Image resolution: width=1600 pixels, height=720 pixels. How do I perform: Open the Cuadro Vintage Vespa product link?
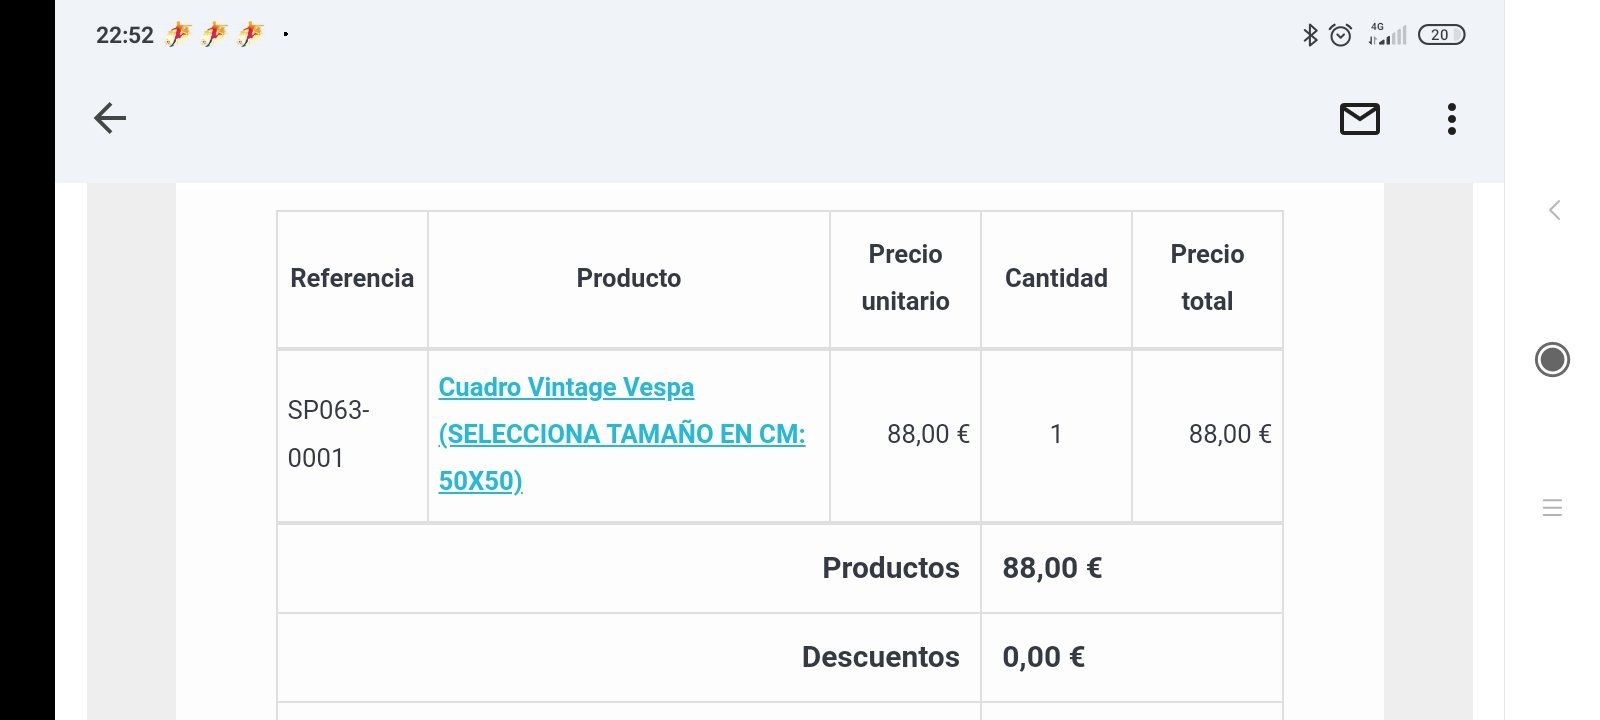click(566, 387)
